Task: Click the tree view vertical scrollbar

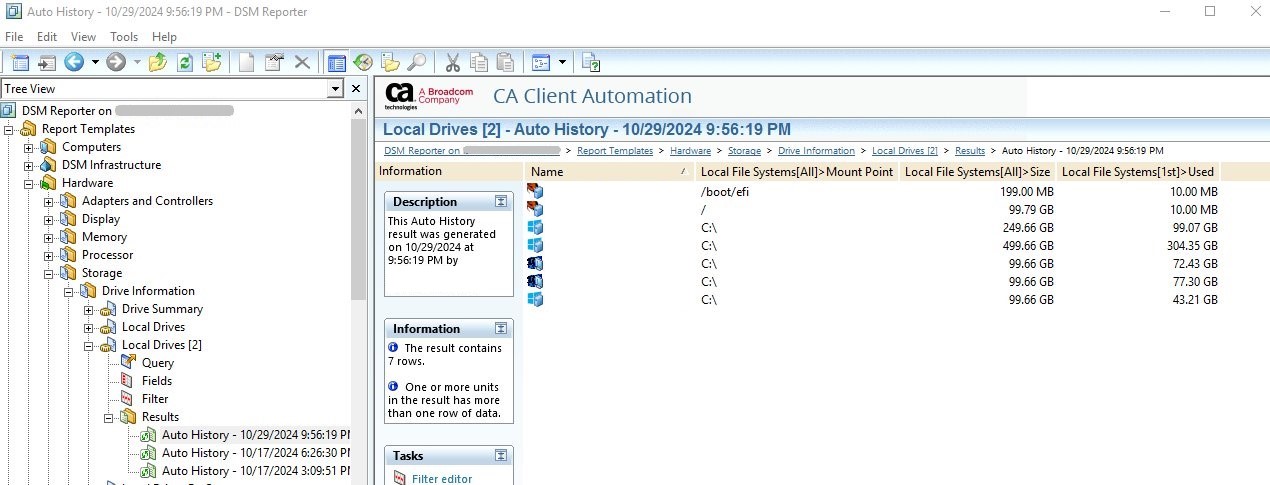Action: pyautogui.click(x=359, y=210)
